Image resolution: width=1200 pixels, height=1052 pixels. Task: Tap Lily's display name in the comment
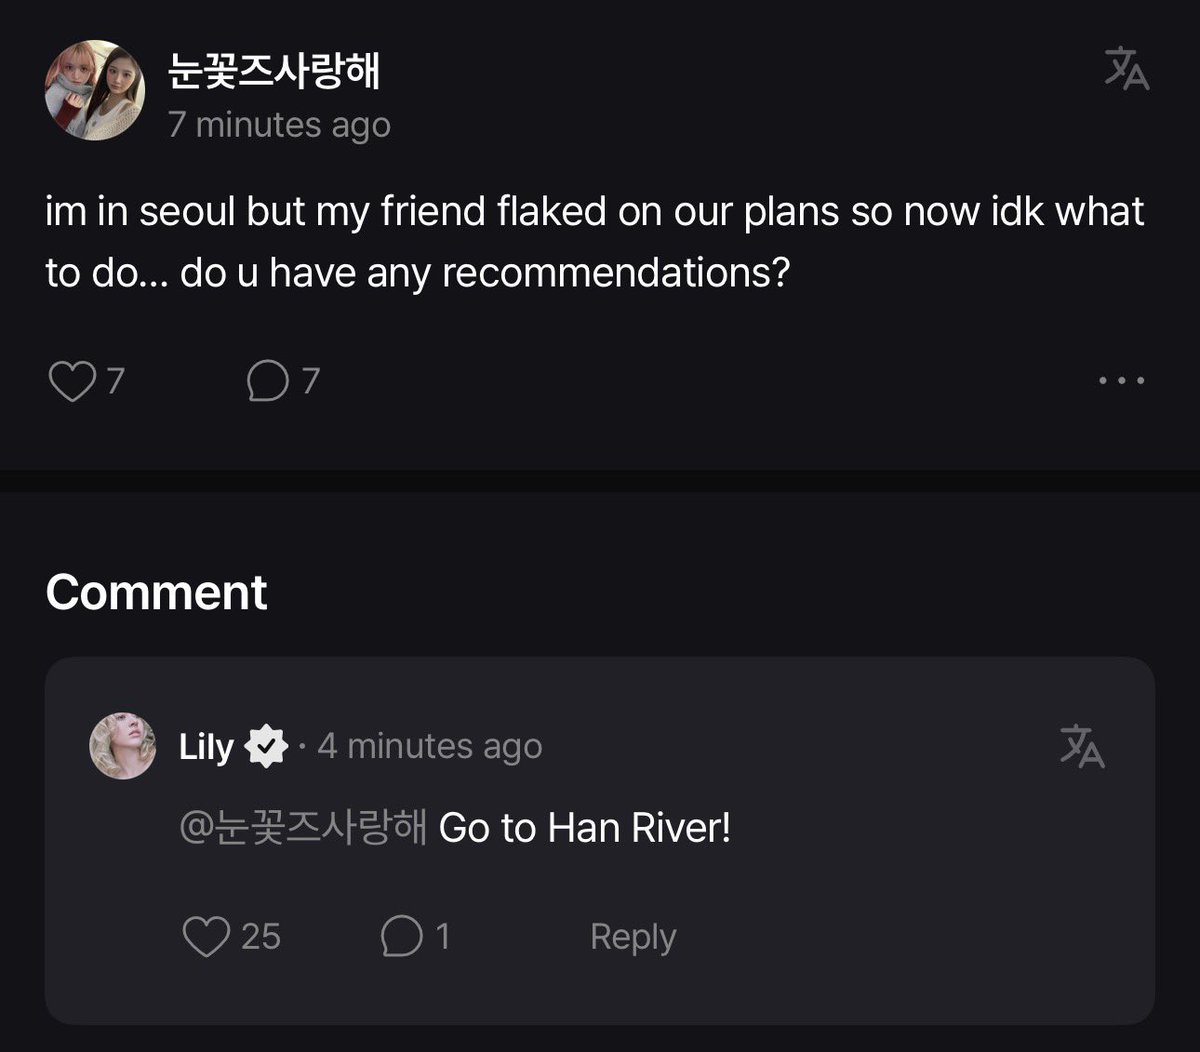(x=206, y=747)
